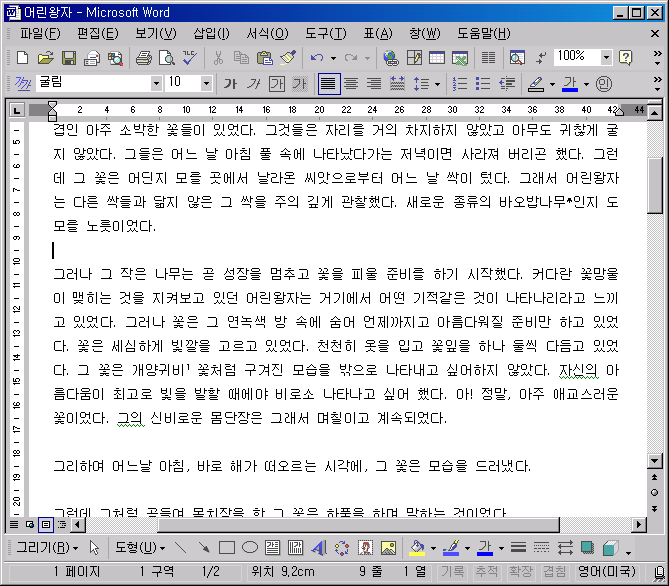669x586 pixels.
Task: Insert a hyperlink with the globe icon
Action: [x=390, y=58]
